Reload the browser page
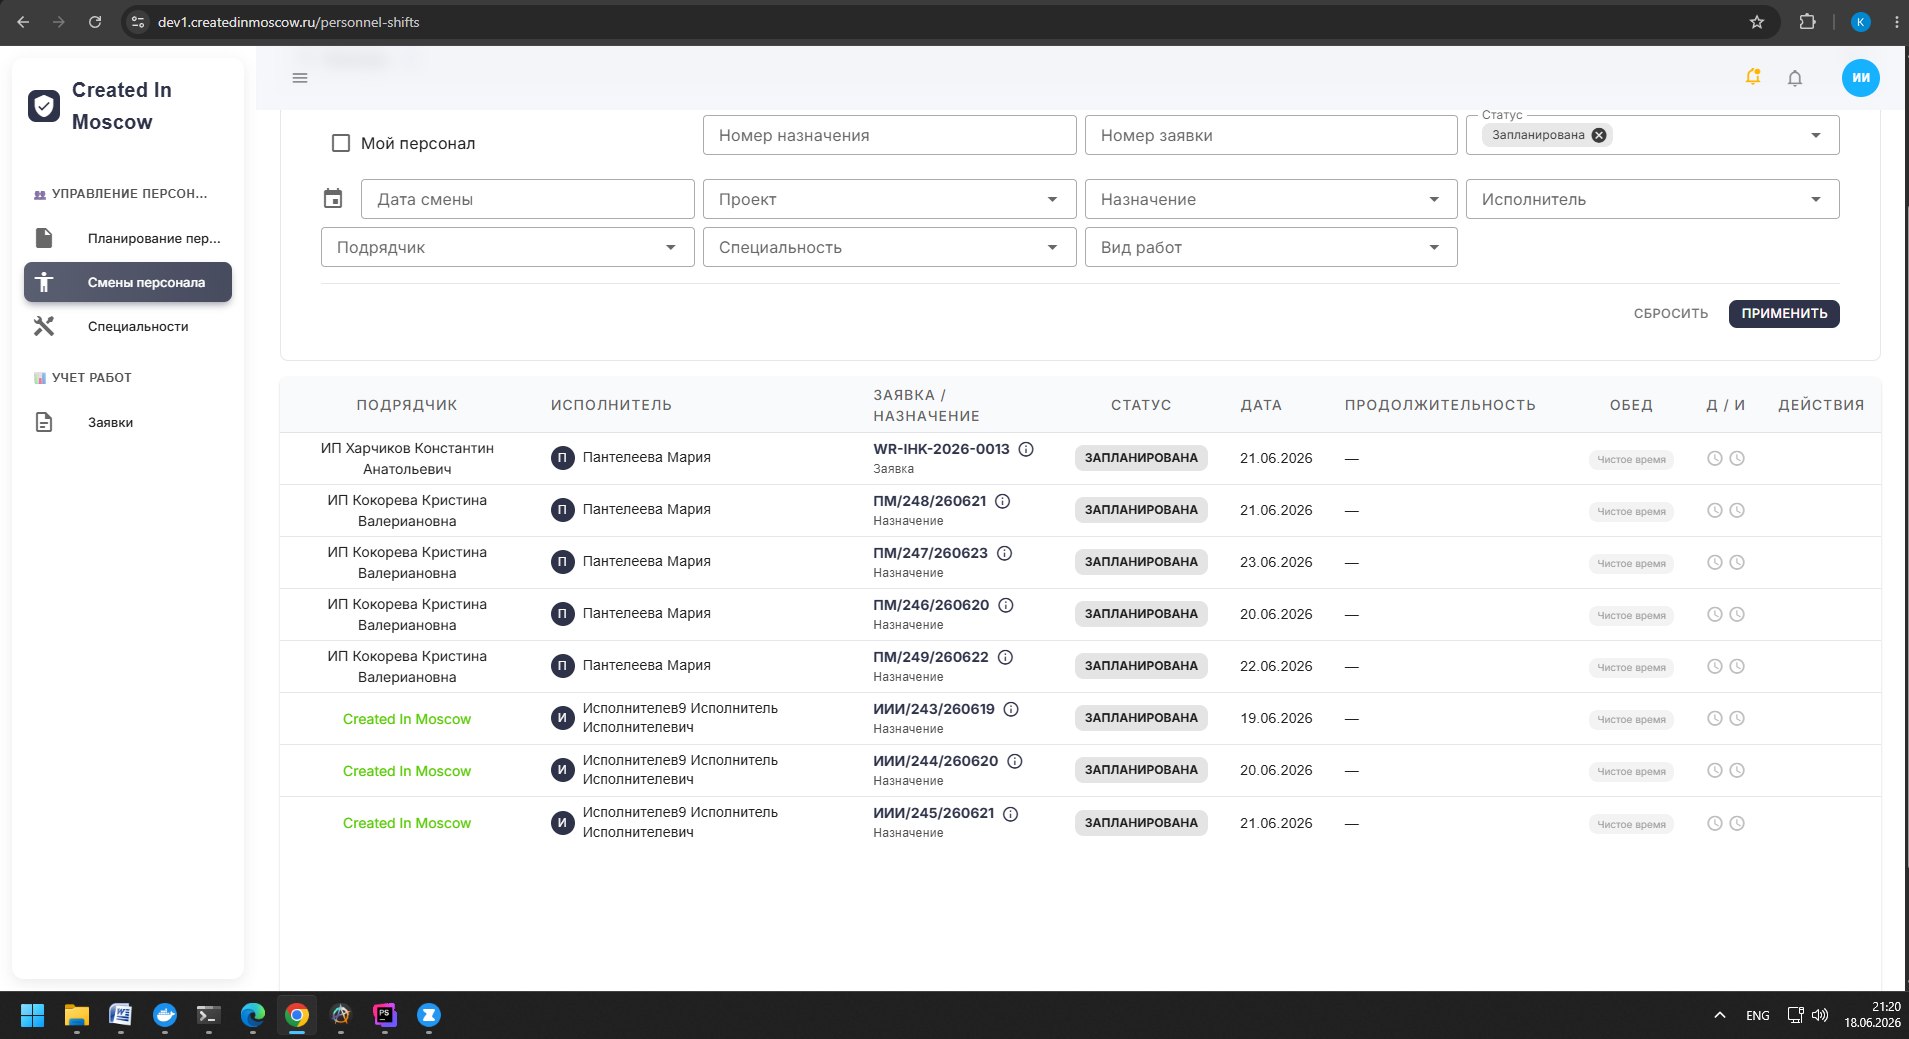Screen dimensions: 1909x1039 point(95,22)
